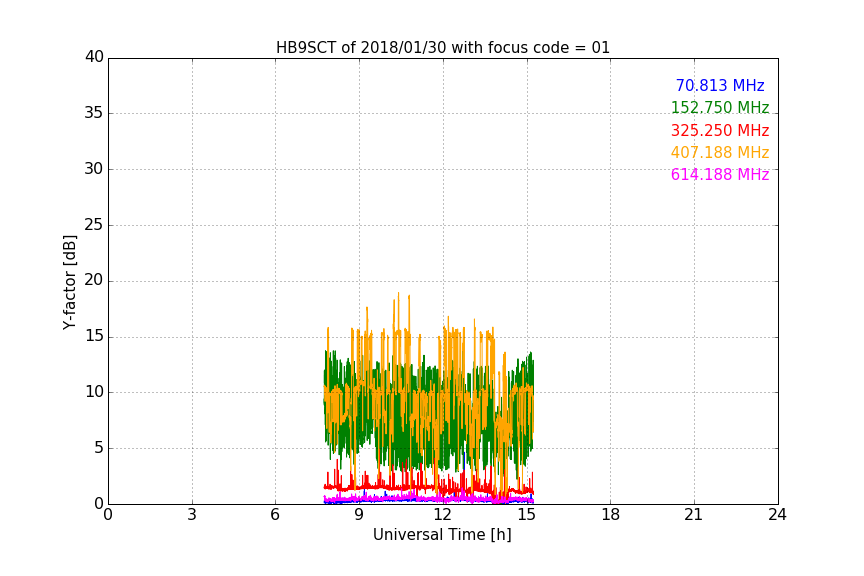This screenshot has height=576, width=864.
Task: Click the x-axis tick value '21'
Action: pos(694,515)
